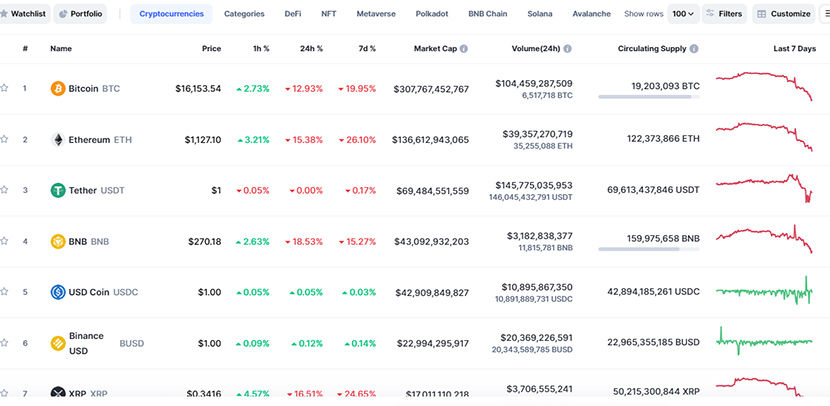Viewport: 830px width, 406px height.
Task: Sort by the Name column header
Action: click(x=61, y=49)
